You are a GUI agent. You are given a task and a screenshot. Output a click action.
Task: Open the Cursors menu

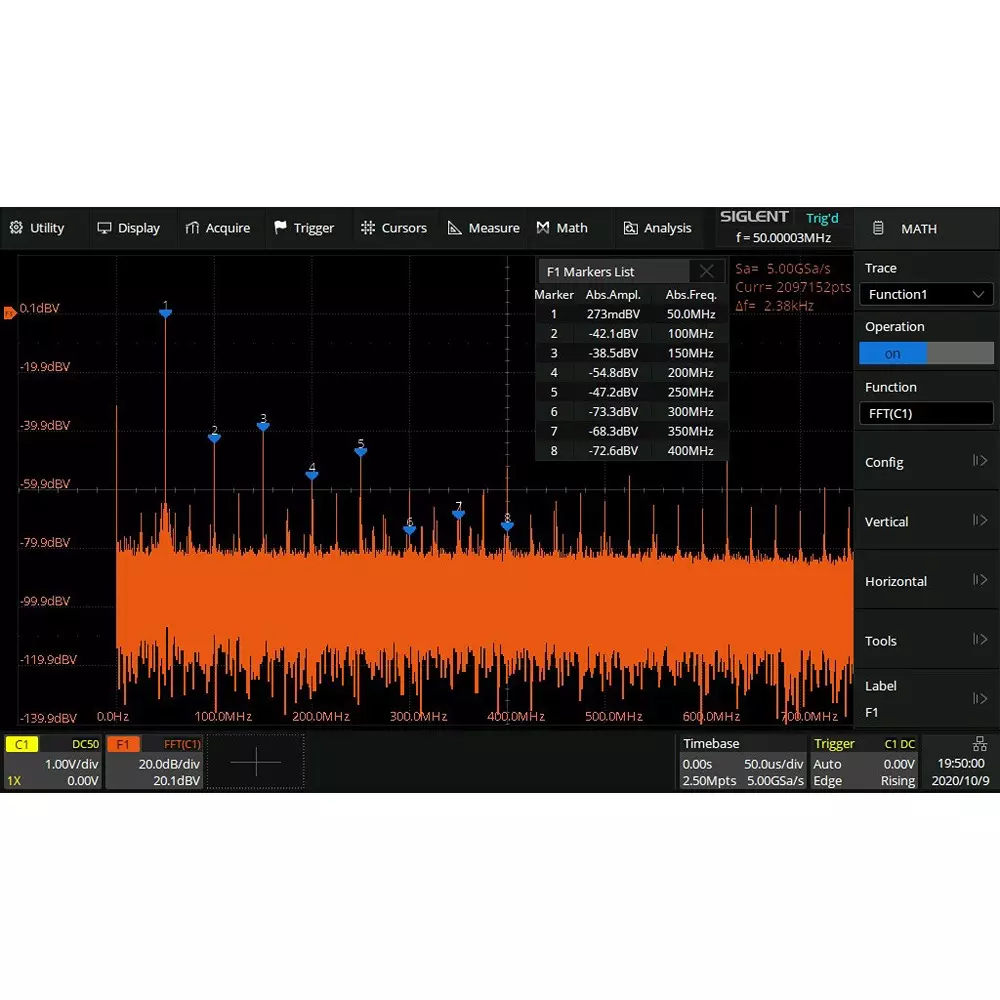(x=393, y=228)
